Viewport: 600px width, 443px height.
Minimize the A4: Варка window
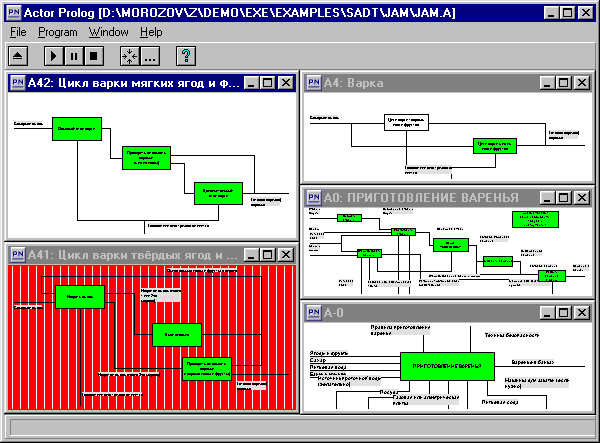547,83
